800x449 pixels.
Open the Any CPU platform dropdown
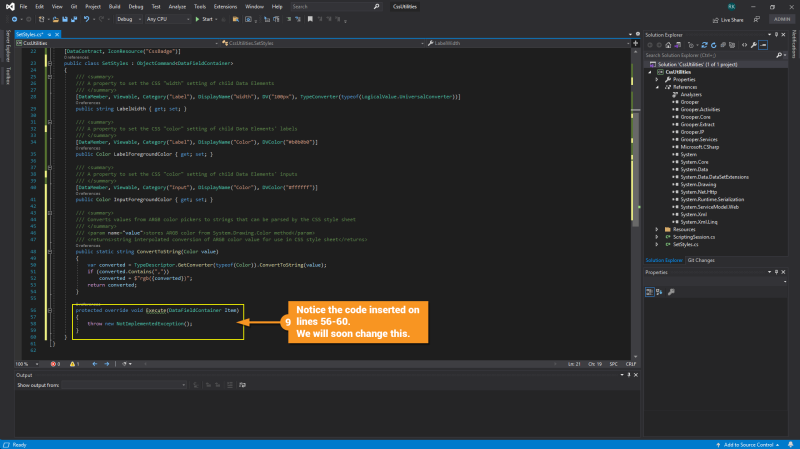(x=168, y=18)
